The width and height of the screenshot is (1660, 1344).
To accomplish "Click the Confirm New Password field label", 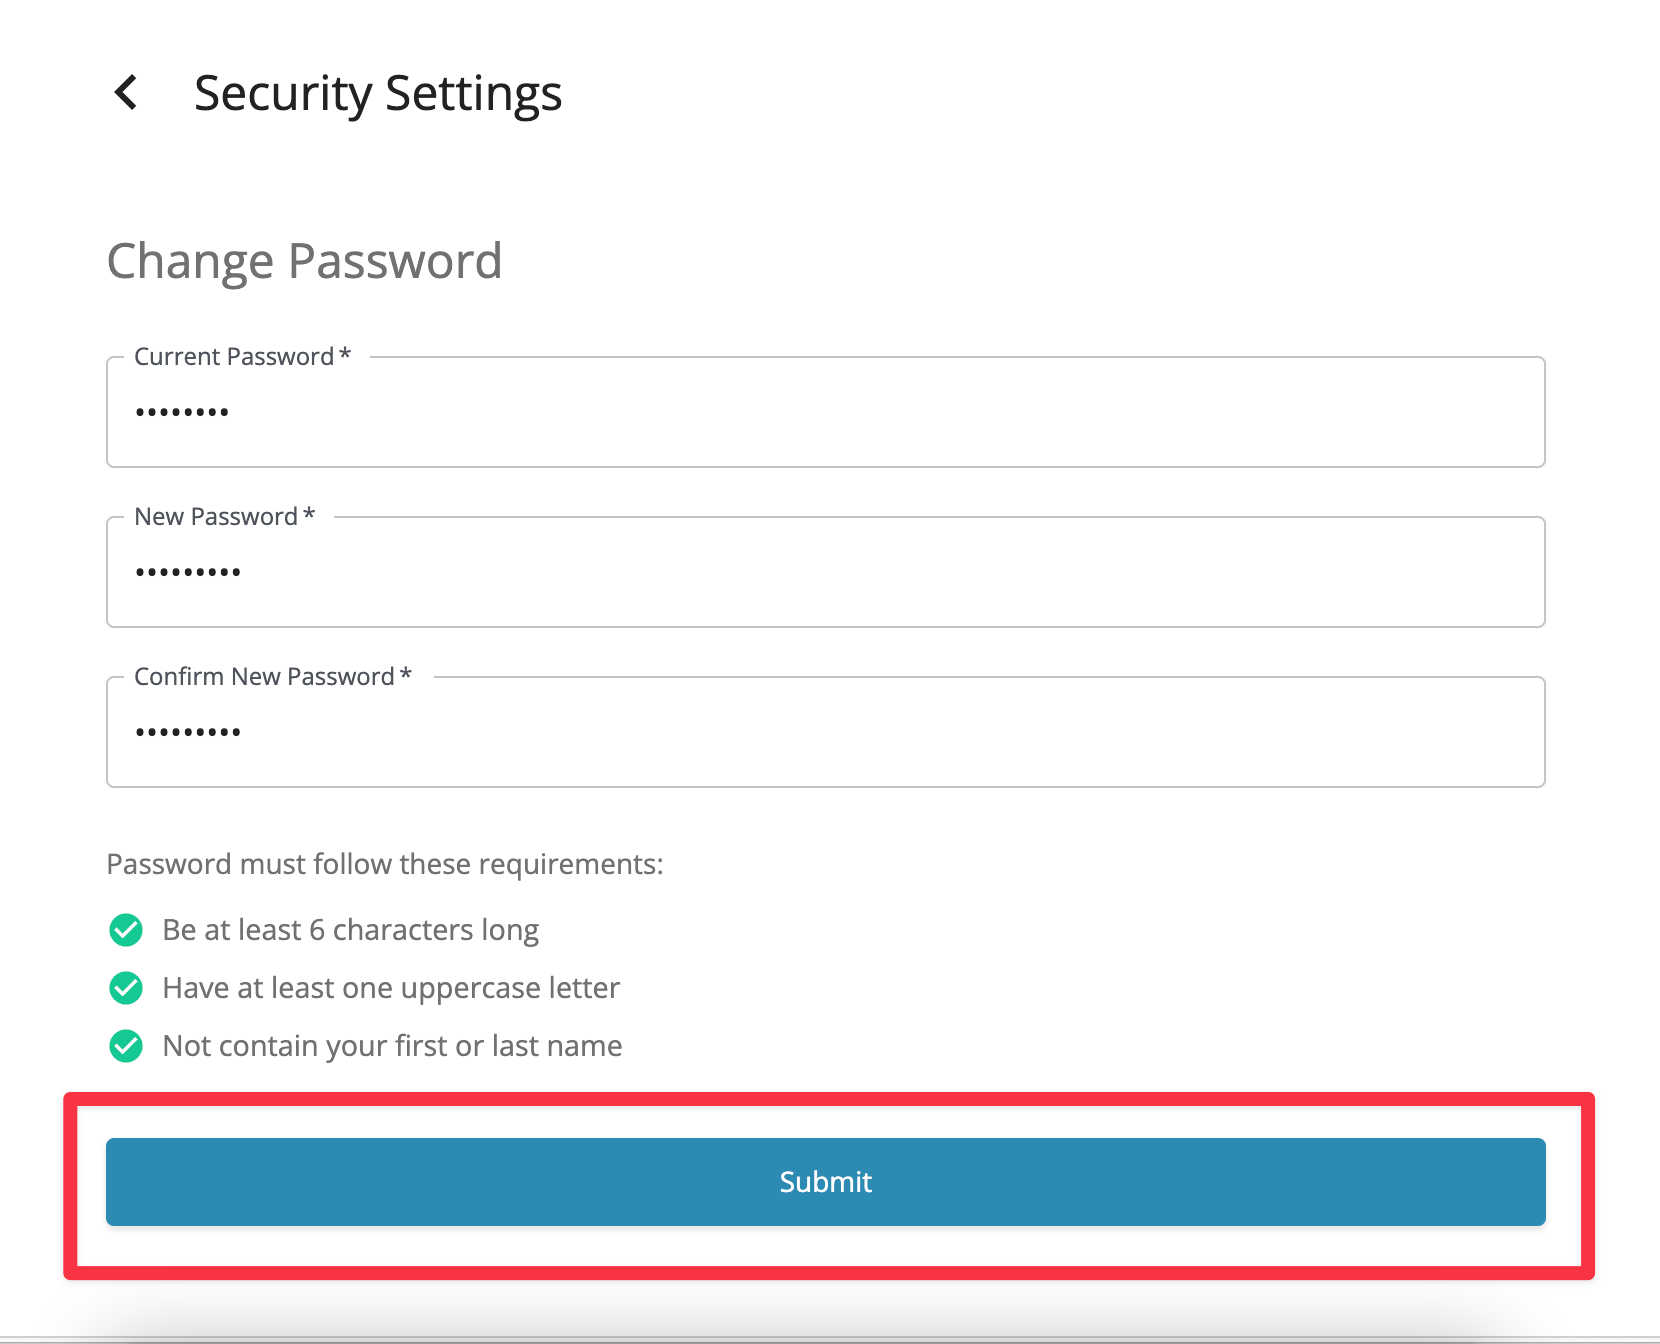I will 264,677.
